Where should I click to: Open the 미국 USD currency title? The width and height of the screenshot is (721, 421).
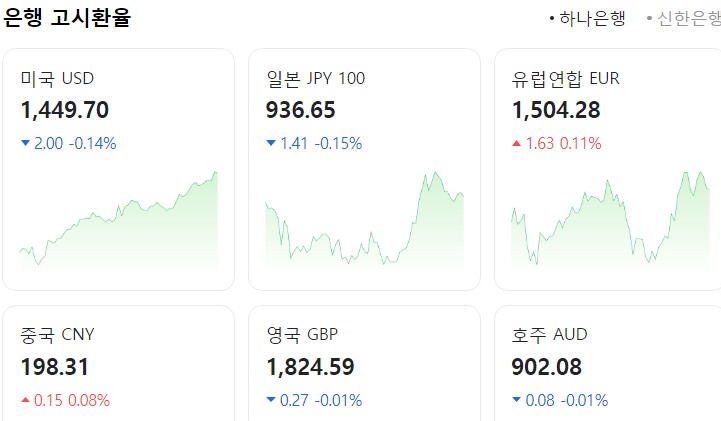[x=57, y=78]
